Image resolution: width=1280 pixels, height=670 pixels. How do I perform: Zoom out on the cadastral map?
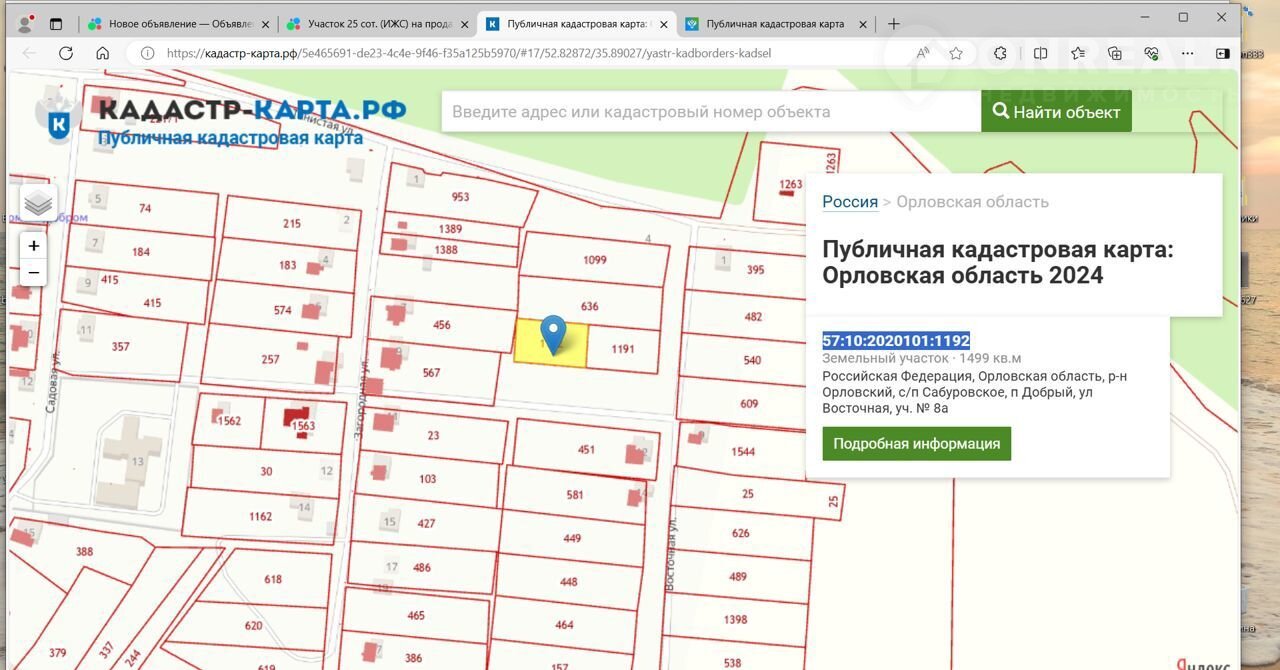click(34, 273)
